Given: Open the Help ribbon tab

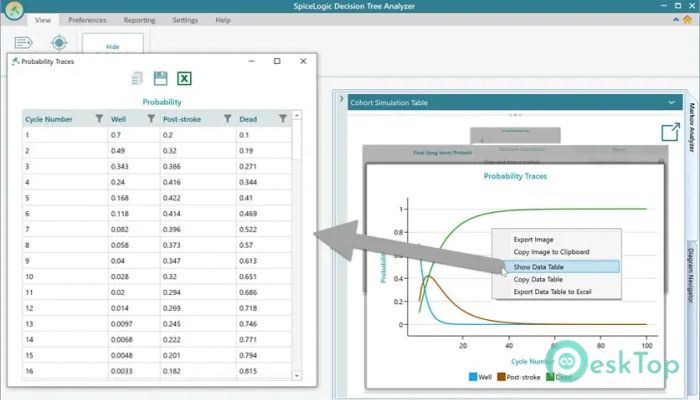Looking at the screenshot, I should (223, 20).
